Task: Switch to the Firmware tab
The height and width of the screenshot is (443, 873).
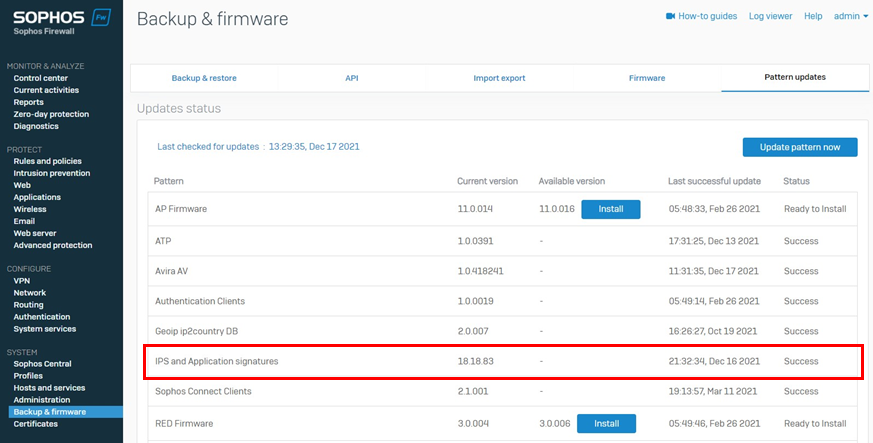Action: point(647,78)
